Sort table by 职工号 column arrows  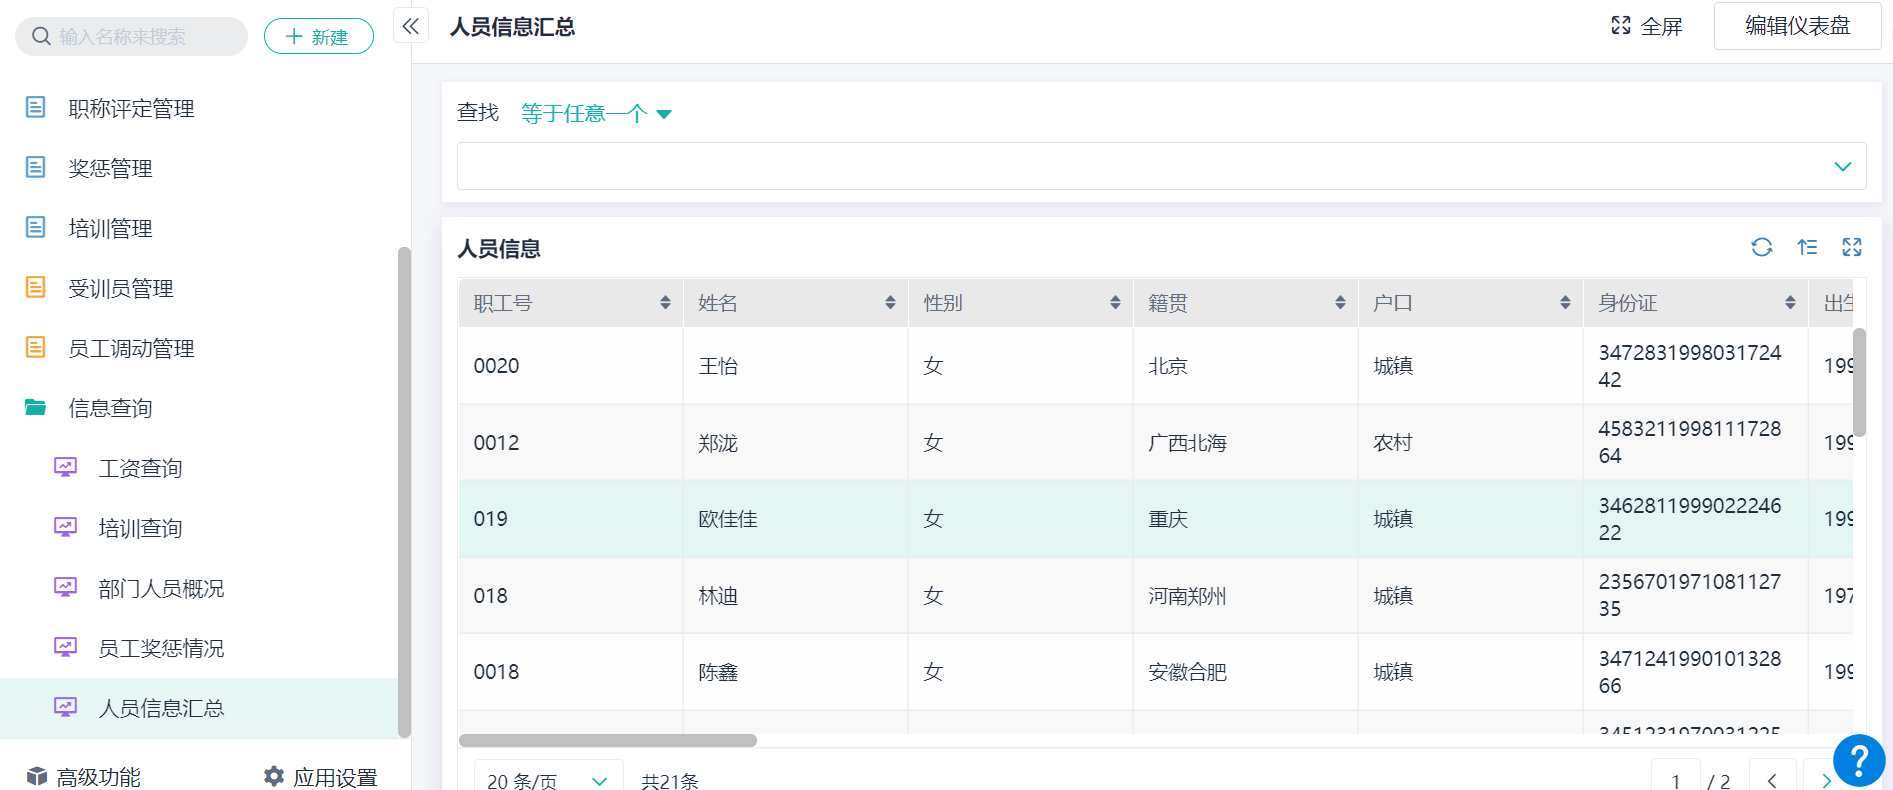665,303
